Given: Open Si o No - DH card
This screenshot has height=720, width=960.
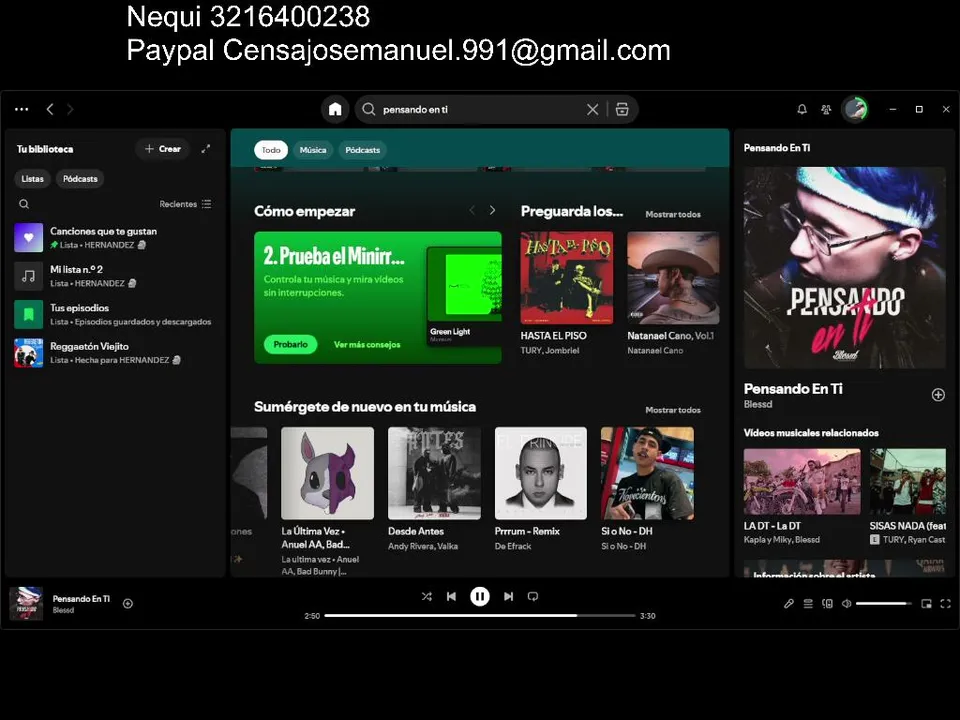Looking at the screenshot, I should (647, 490).
